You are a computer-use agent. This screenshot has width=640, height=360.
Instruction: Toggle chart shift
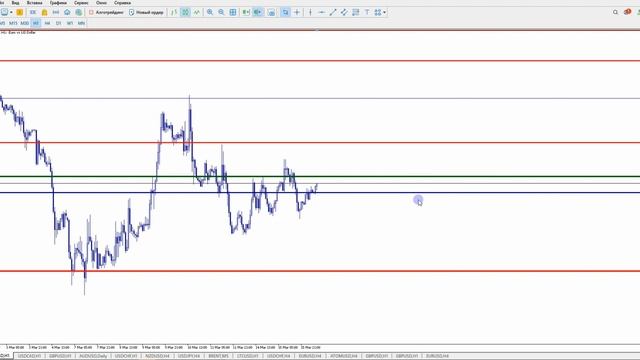pyautogui.click(x=258, y=12)
